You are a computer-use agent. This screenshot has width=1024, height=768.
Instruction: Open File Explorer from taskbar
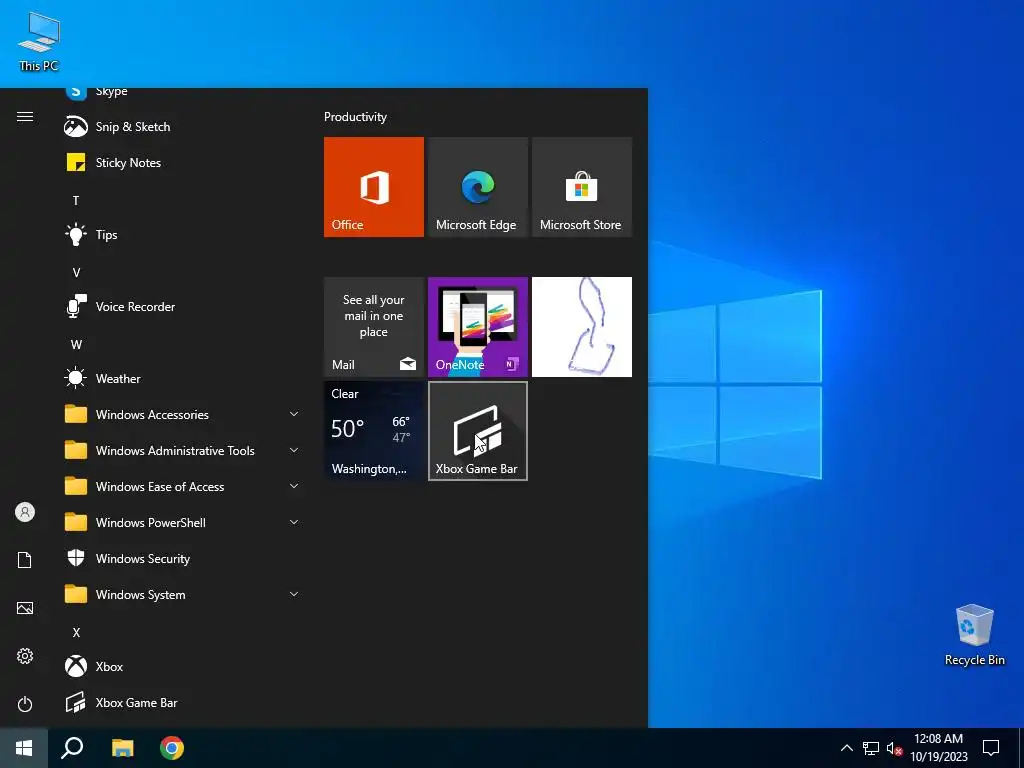[x=122, y=748]
